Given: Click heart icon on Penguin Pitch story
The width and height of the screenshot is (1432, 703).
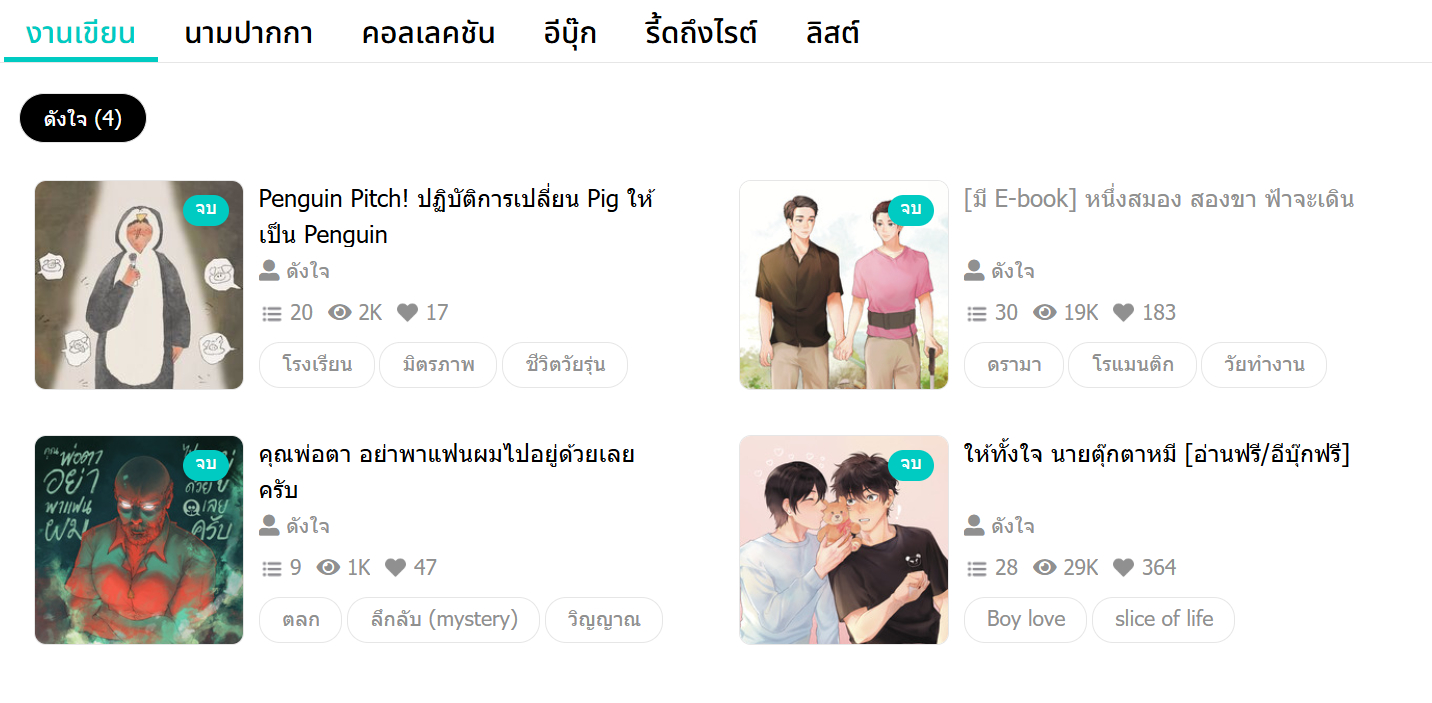Looking at the screenshot, I should coord(407,313).
